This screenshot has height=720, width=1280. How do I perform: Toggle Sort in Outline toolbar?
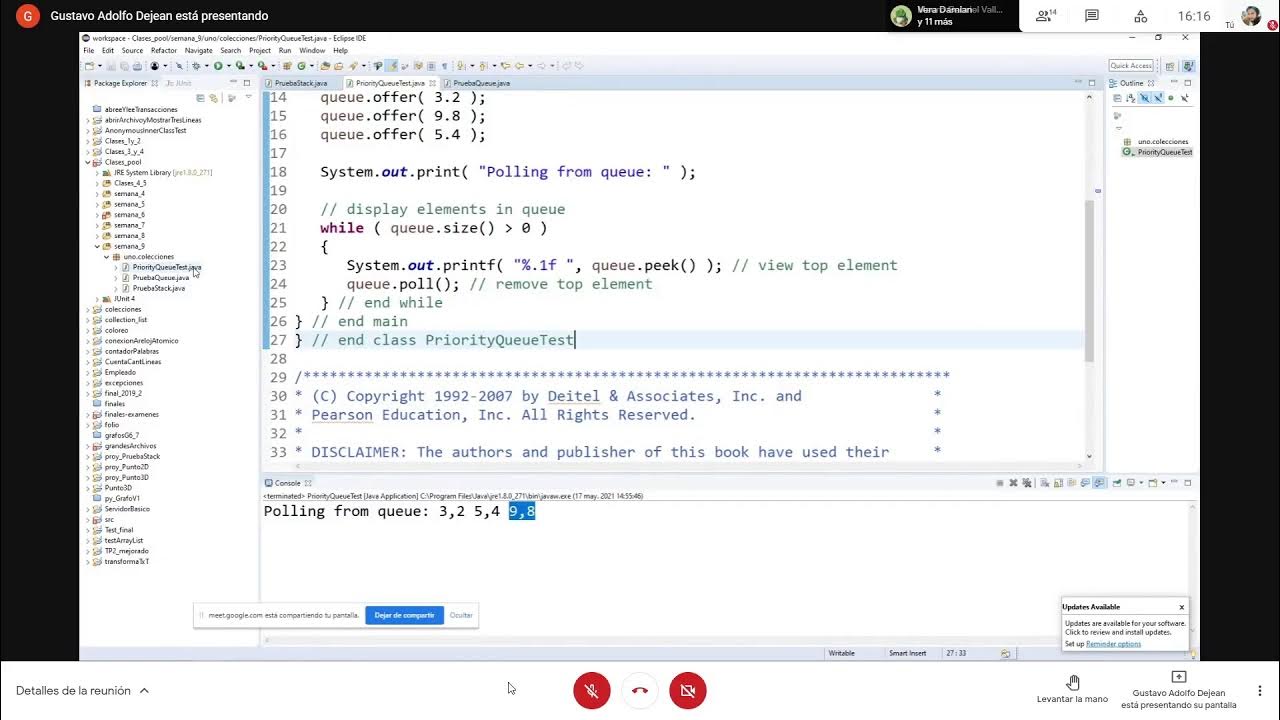click(x=1131, y=98)
